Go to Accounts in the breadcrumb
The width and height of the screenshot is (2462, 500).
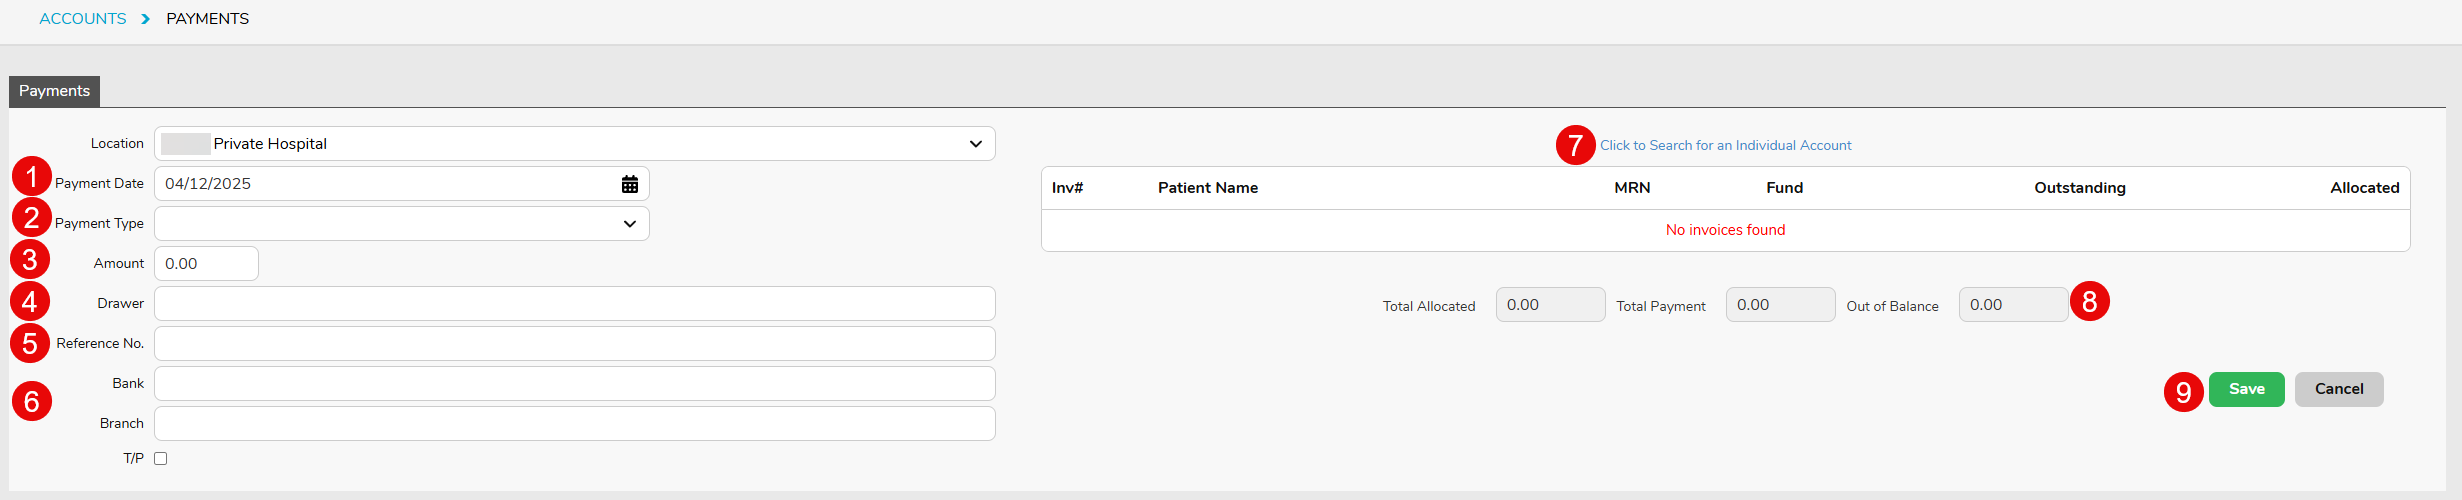pos(83,19)
